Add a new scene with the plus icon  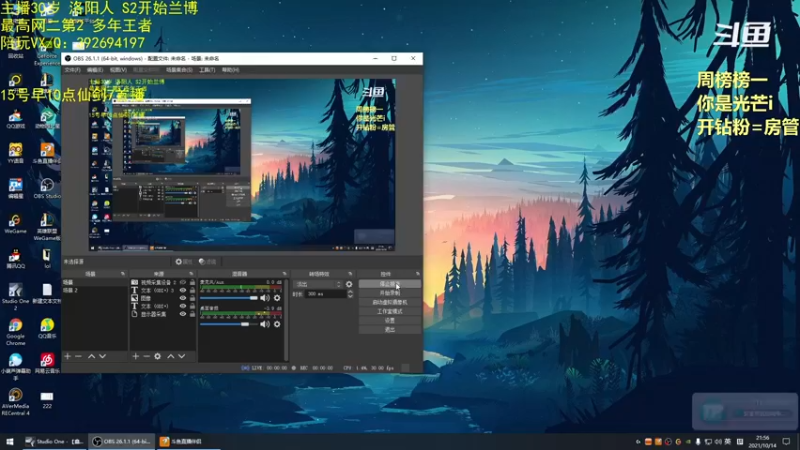(67, 356)
